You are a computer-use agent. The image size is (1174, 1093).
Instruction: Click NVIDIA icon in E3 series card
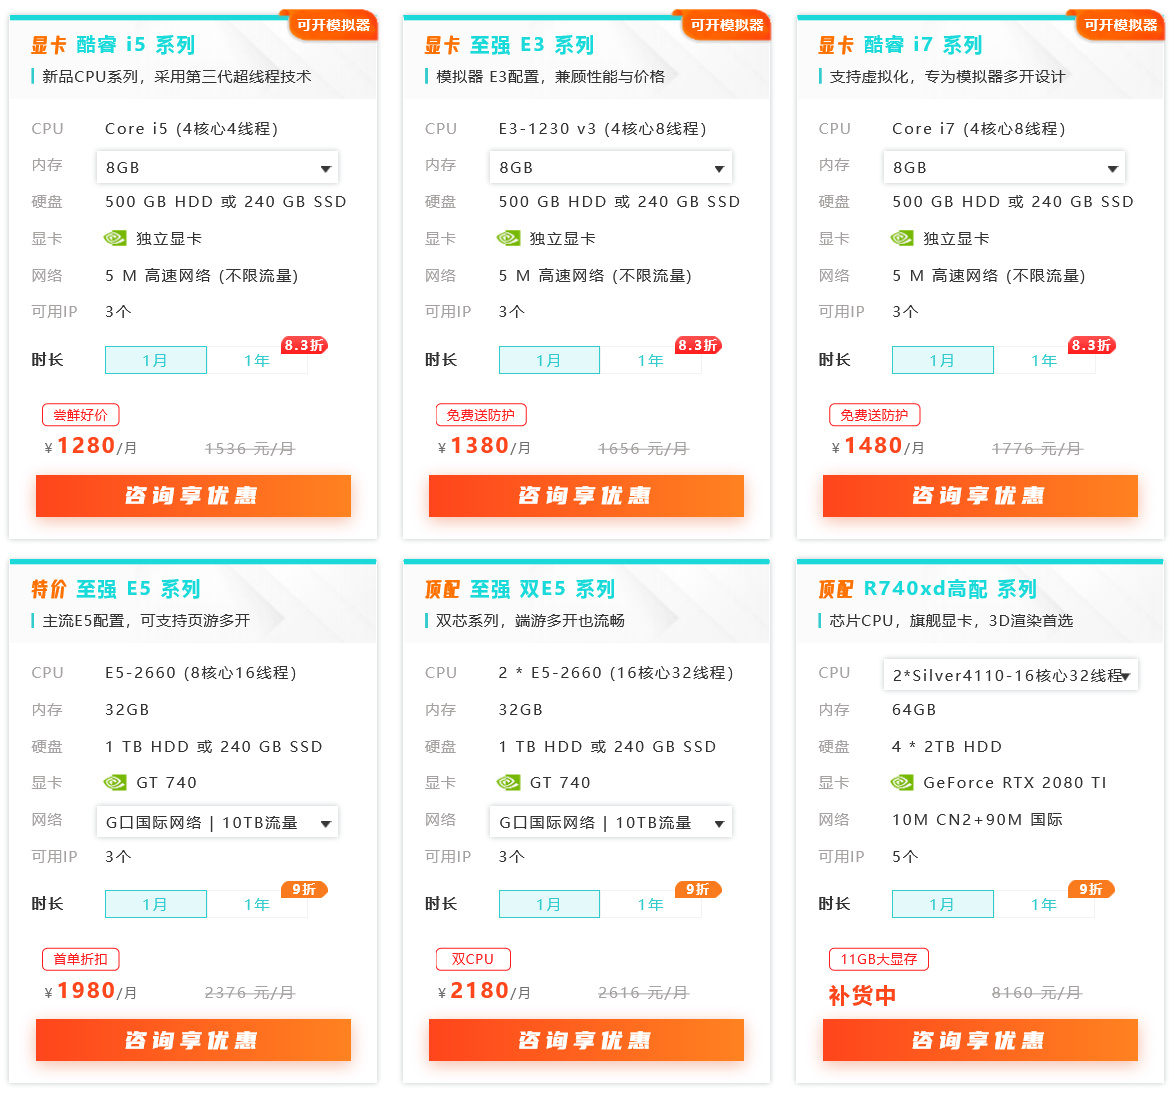tap(508, 238)
